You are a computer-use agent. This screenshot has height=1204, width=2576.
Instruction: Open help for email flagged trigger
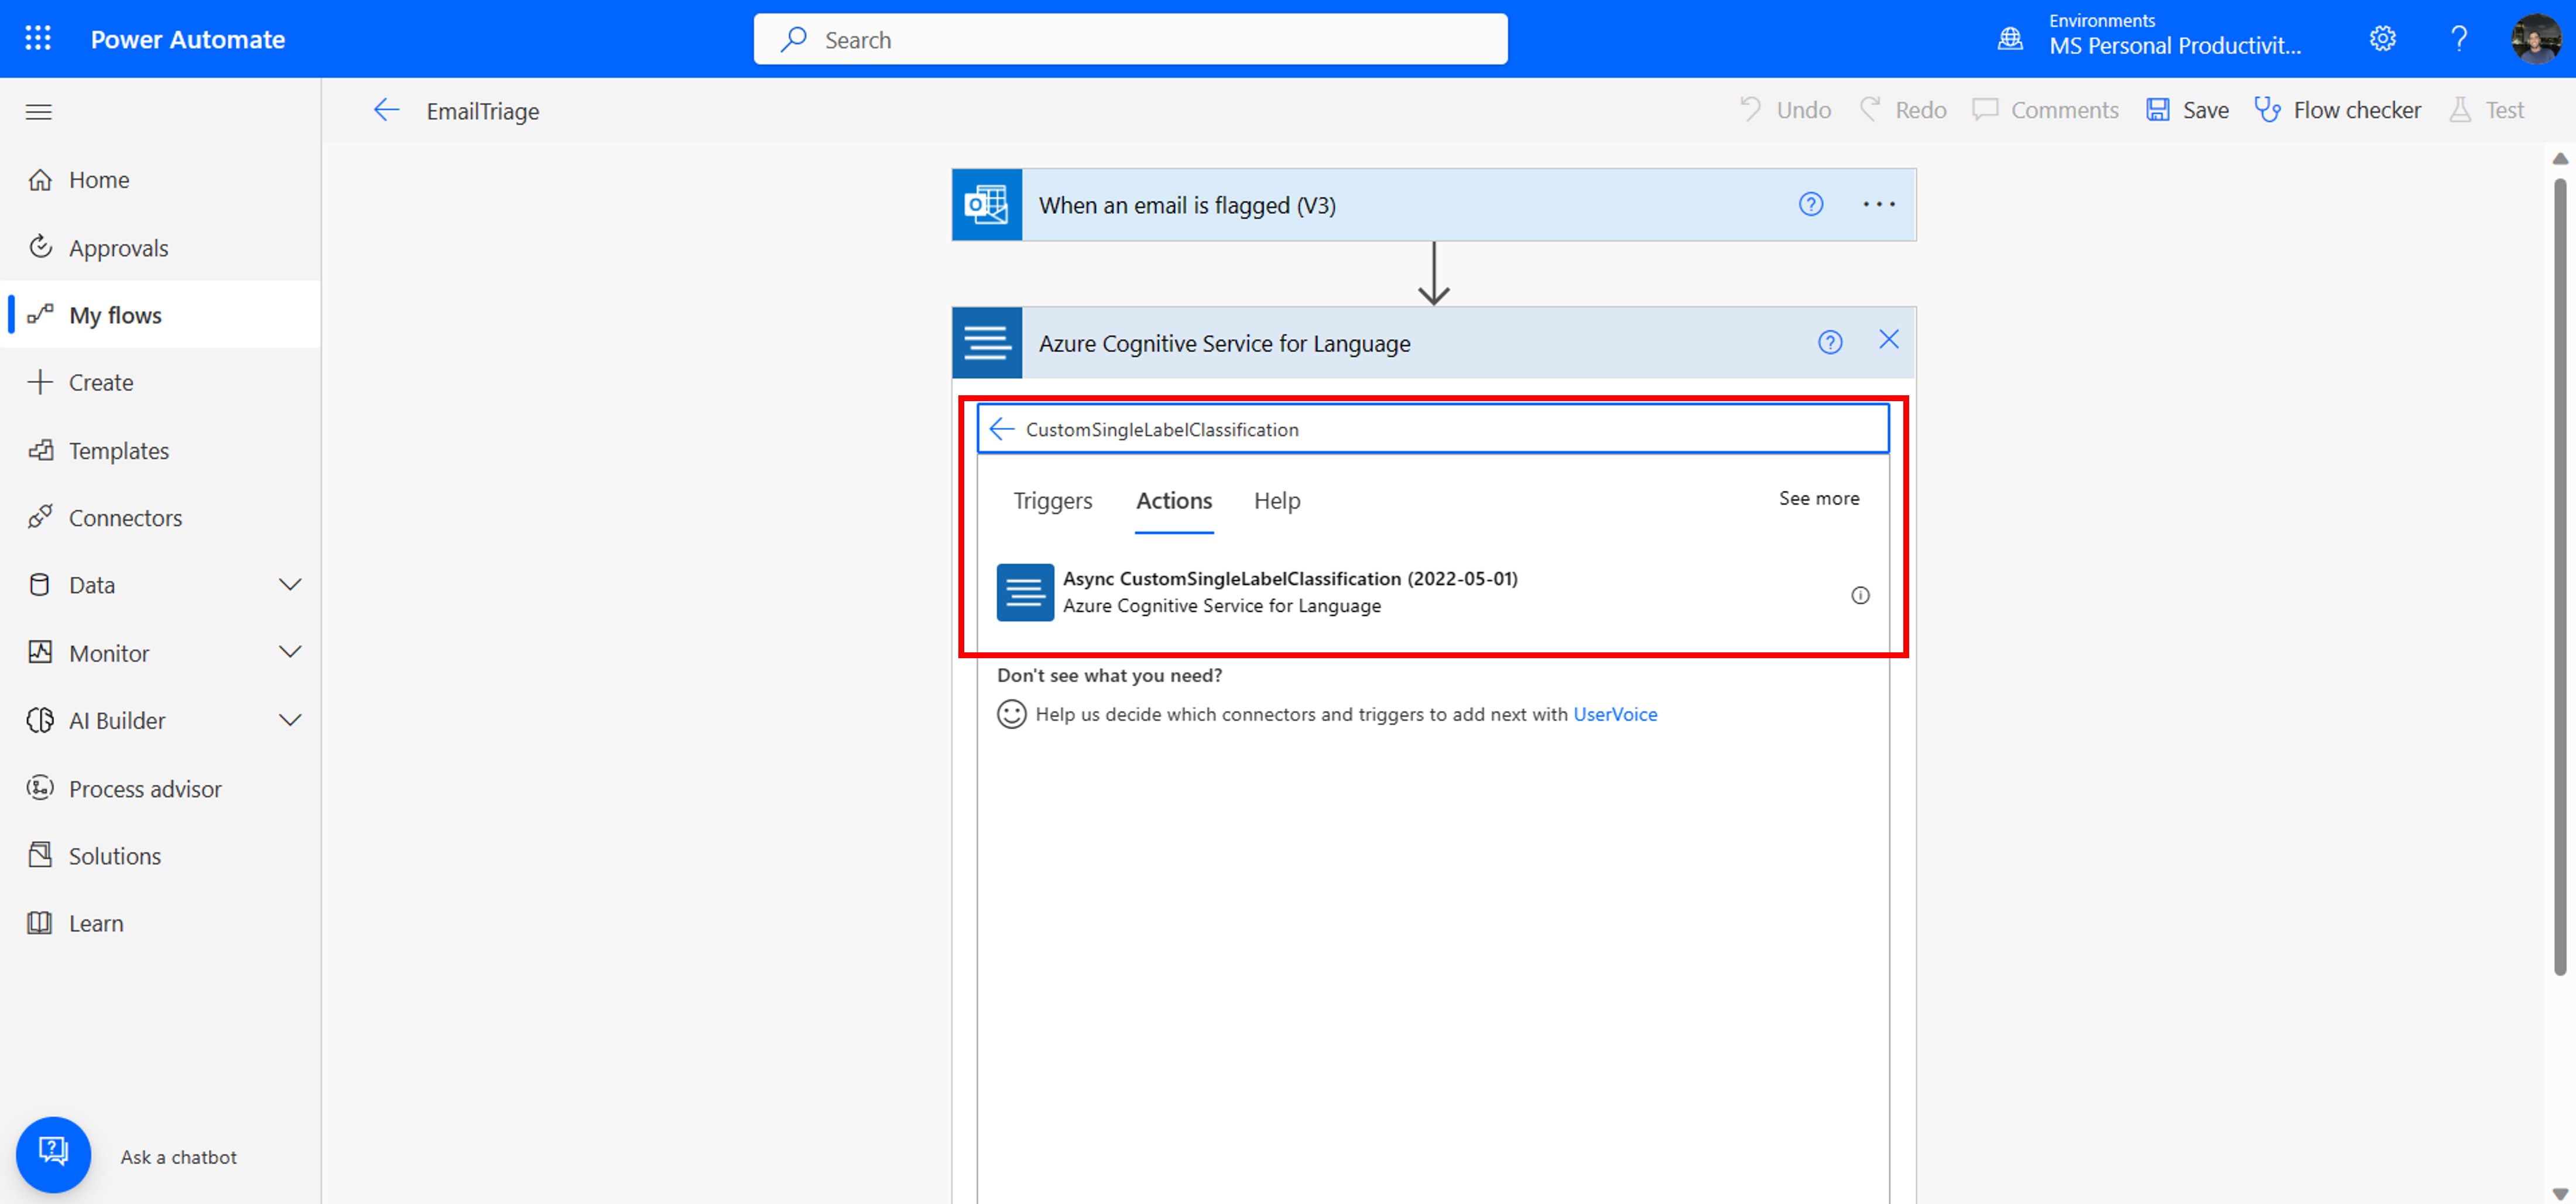pos(1810,204)
